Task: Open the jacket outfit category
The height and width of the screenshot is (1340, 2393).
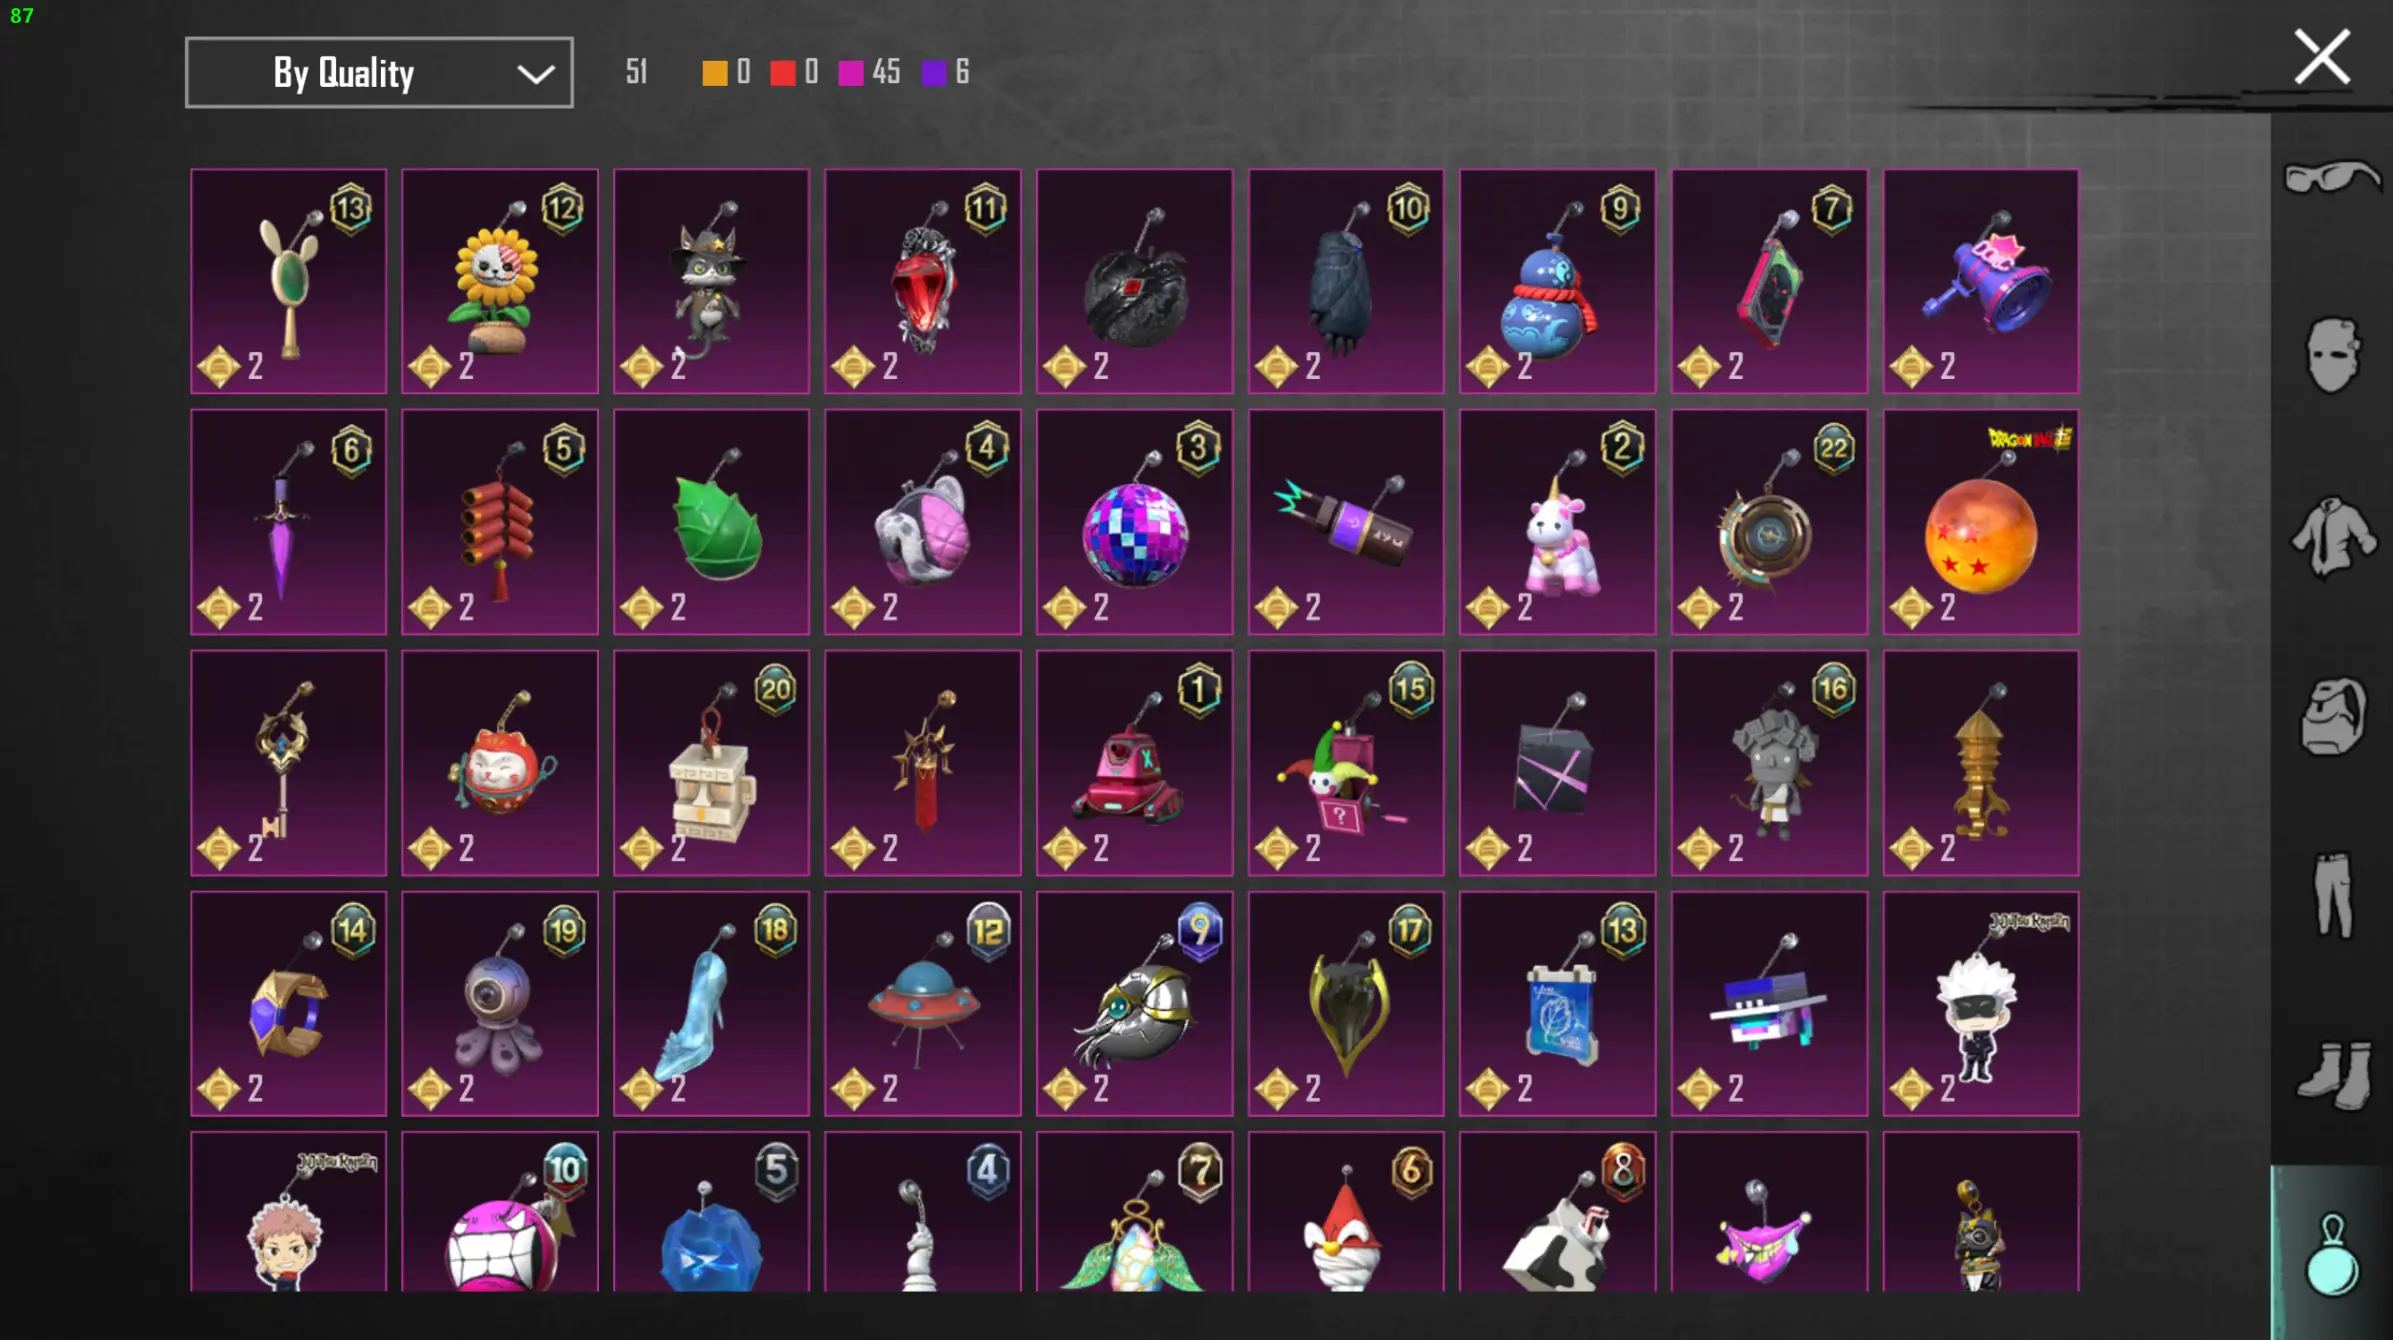Action: (2332, 536)
